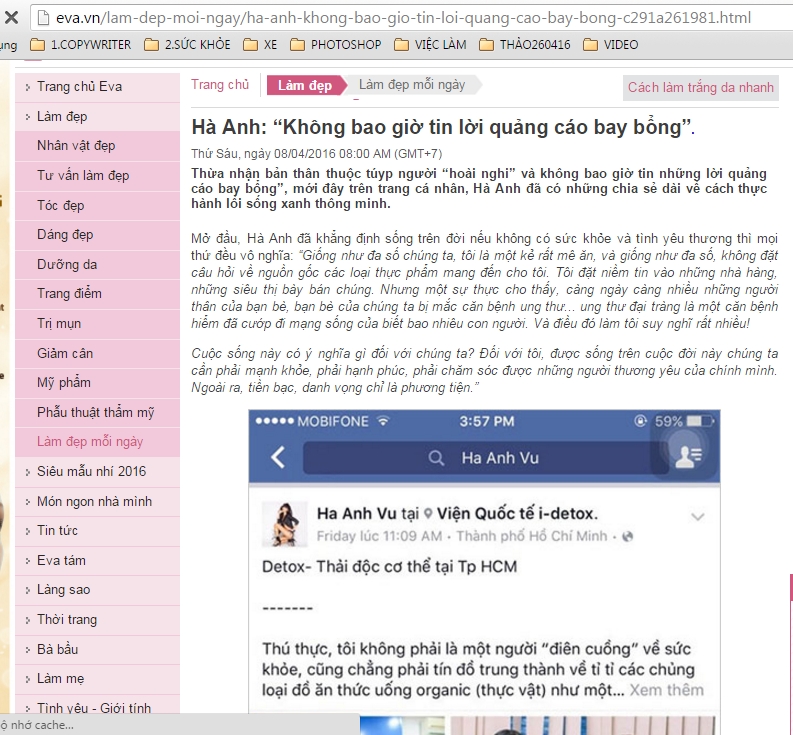
Task: Select Tư vấn làm đẹp submenu item
Action: pyautogui.click(x=98, y=176)
